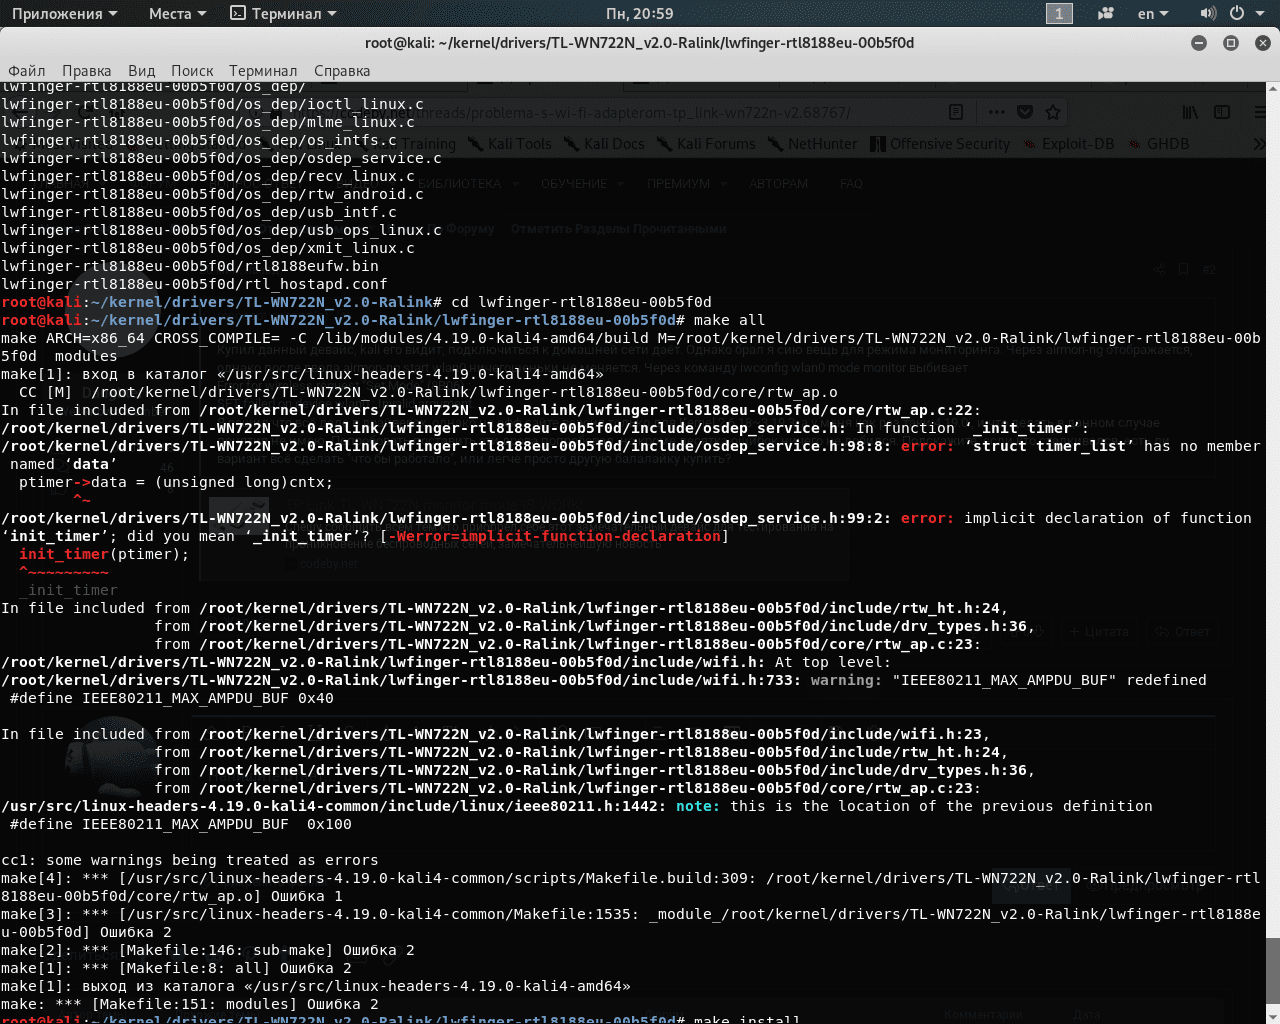Click post share icon in browser behind
This screenshot has width=1280, height=1024.
[x=1159, y=269]
